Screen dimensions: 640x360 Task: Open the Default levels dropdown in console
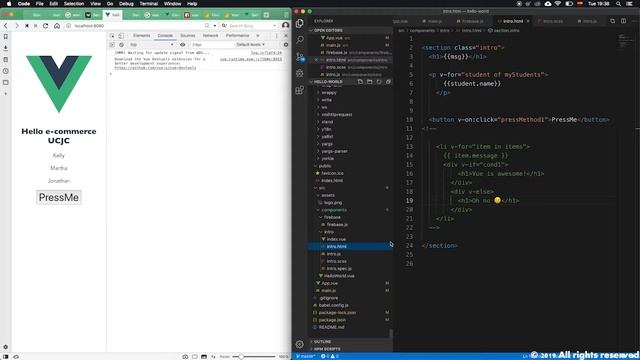(x=250, y=45)
